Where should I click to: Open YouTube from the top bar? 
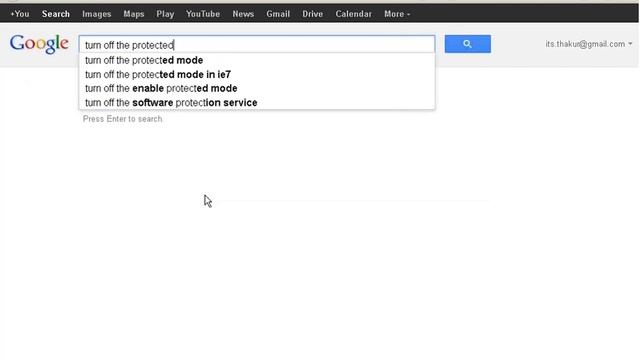point(203,14)
